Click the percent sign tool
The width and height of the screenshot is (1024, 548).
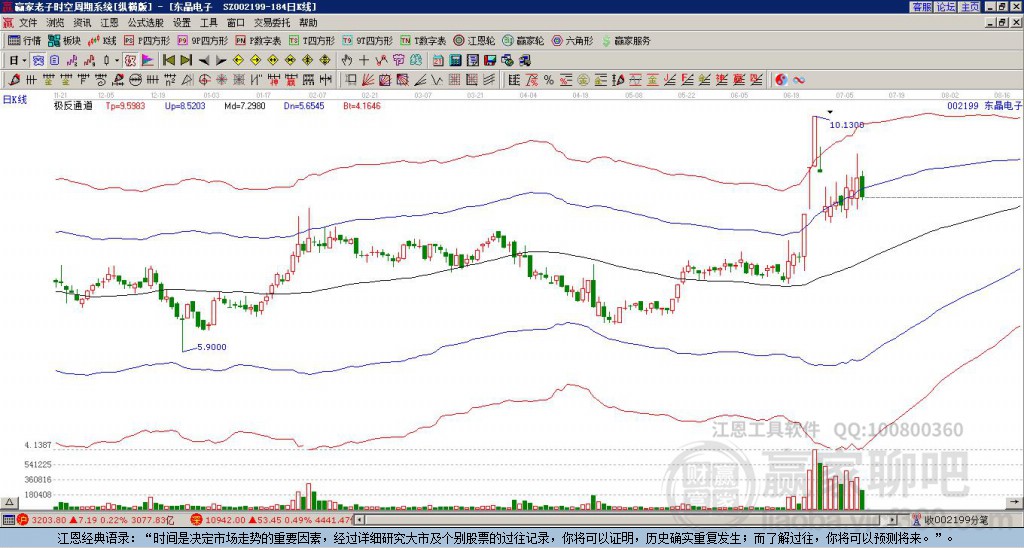point(549,80)
